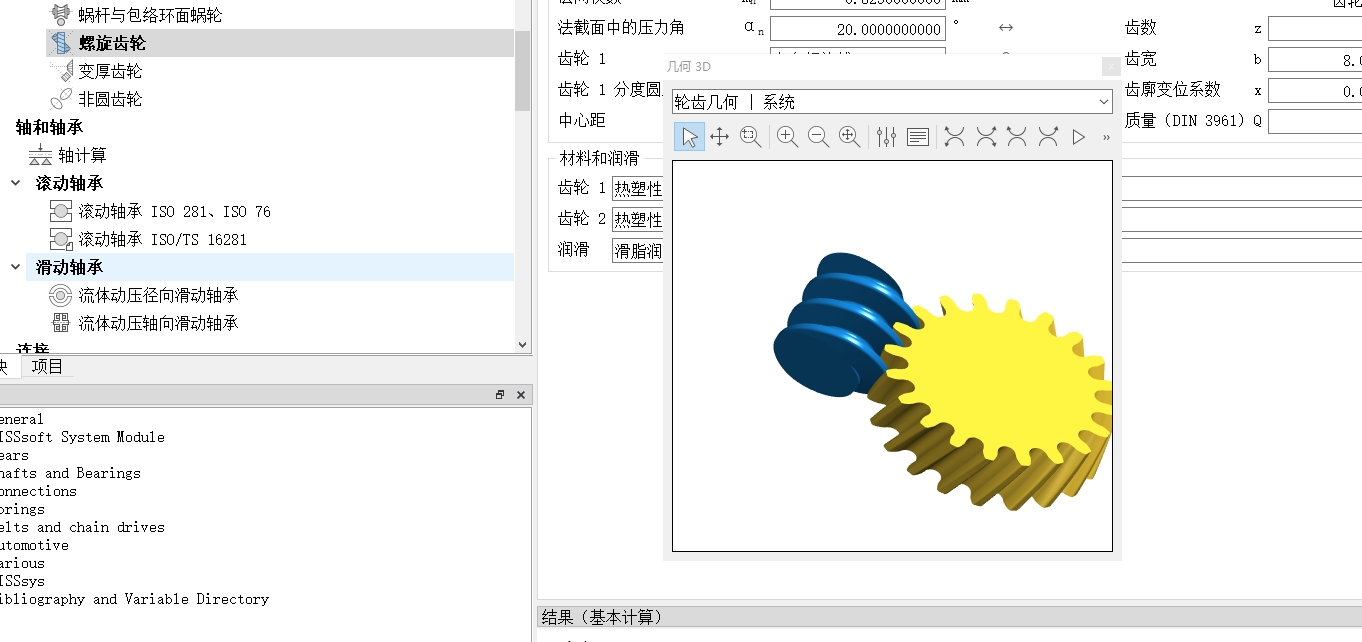Zoom in on the 3D gear view

pos(787,137)
